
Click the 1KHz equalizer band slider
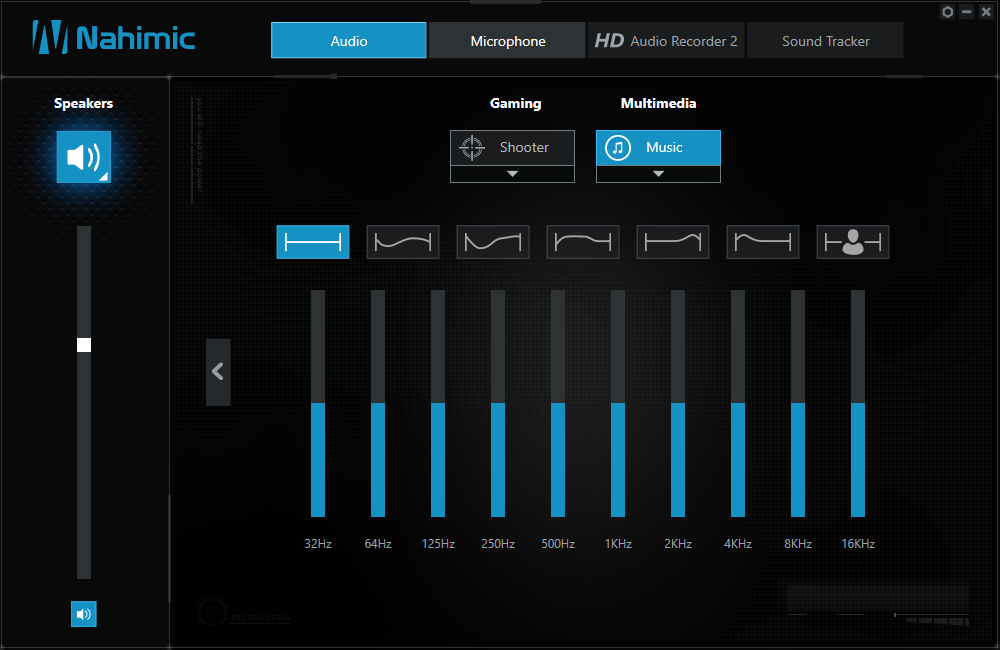point(618,404)
